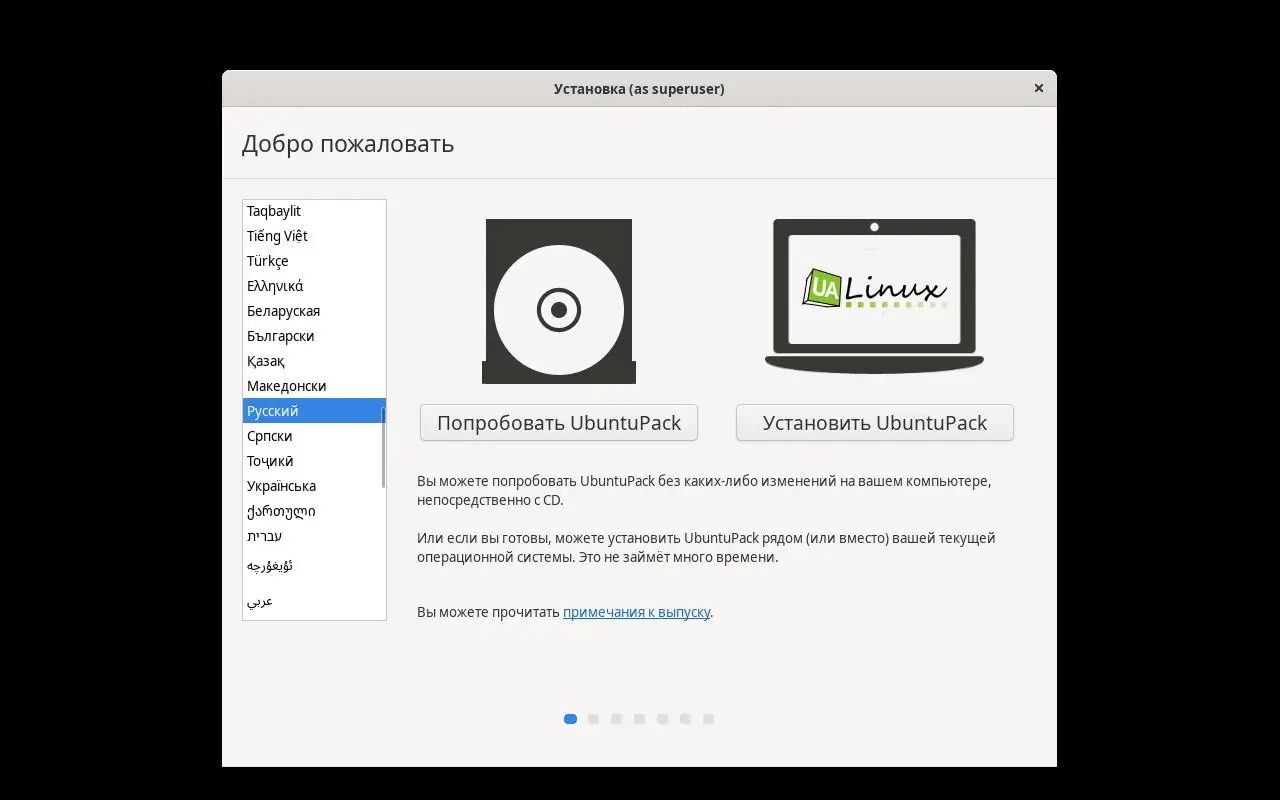Select عربي language
This screenshot has height=800, width=1280.
point(314,601)
